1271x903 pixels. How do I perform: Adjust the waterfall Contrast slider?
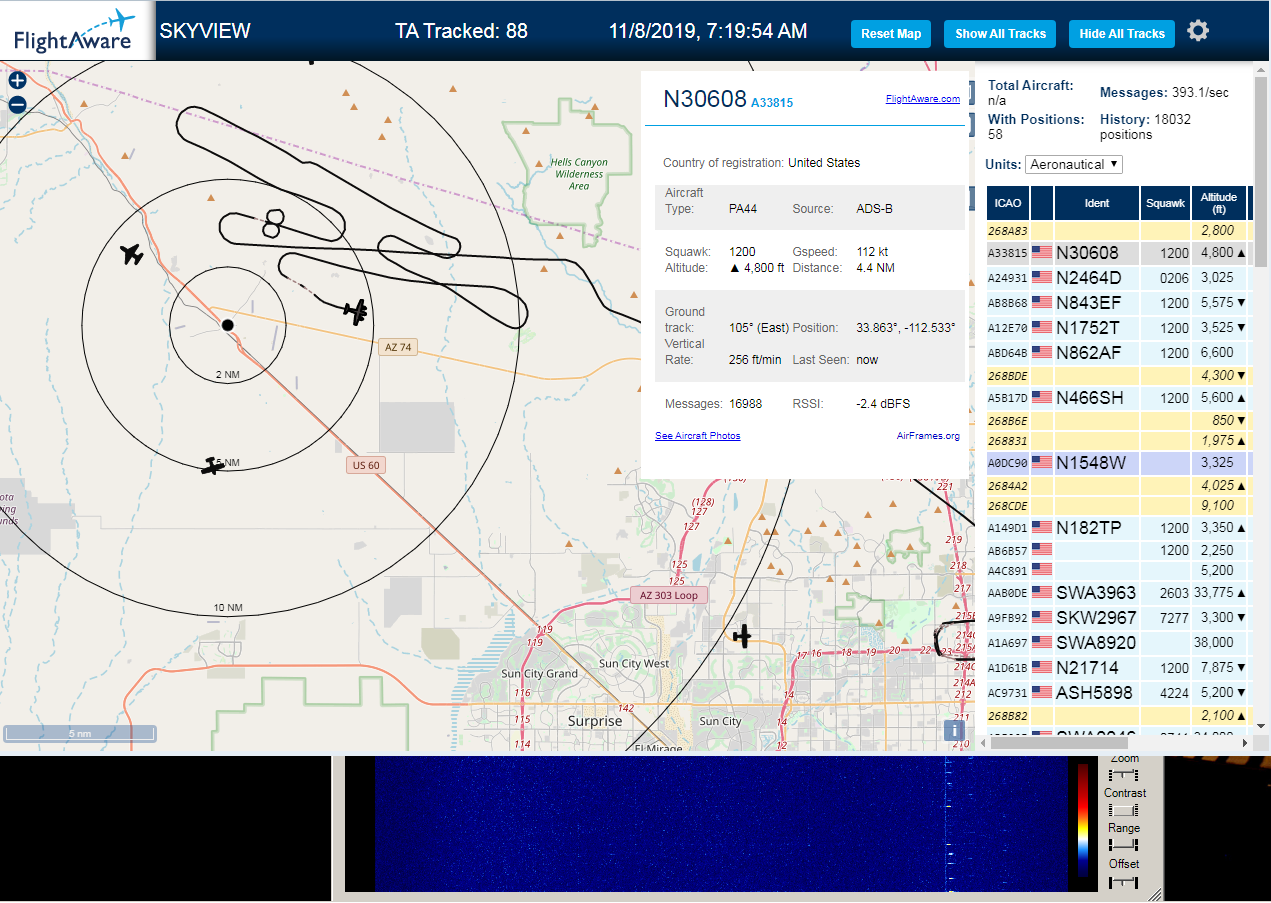pyautogui.click(x=1124, y=810)
